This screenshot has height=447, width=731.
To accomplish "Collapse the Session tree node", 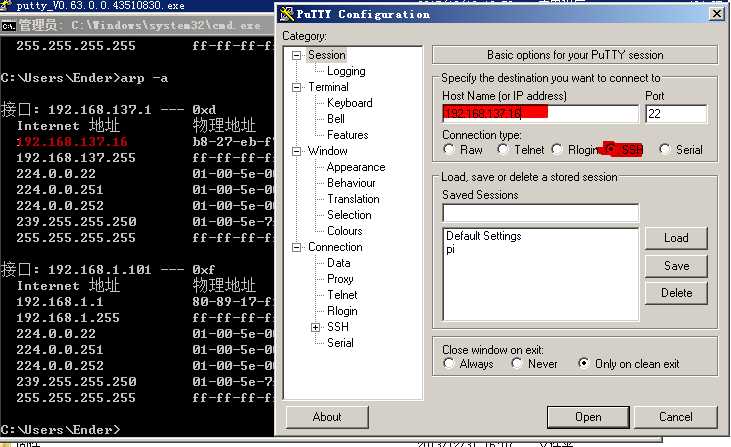I will (x=296, y=55).
